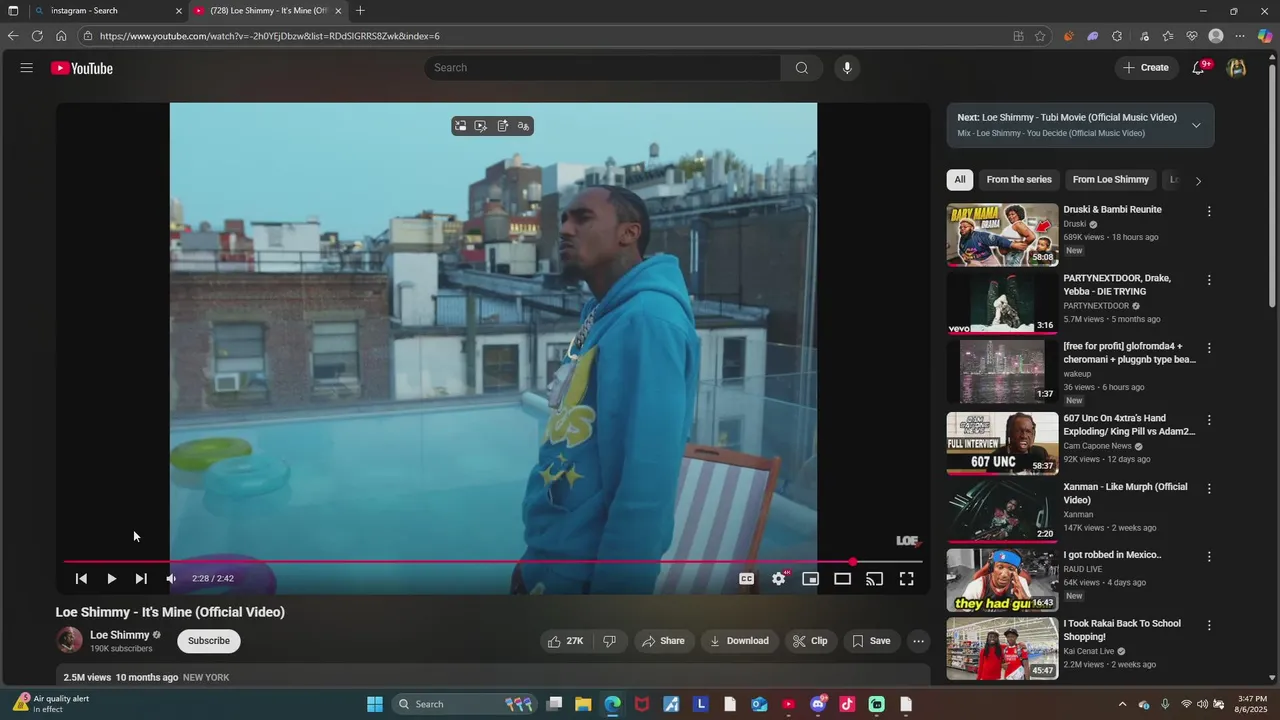Save the video to a playlist
The image size is (1280, 720).
tap(870, 641)
